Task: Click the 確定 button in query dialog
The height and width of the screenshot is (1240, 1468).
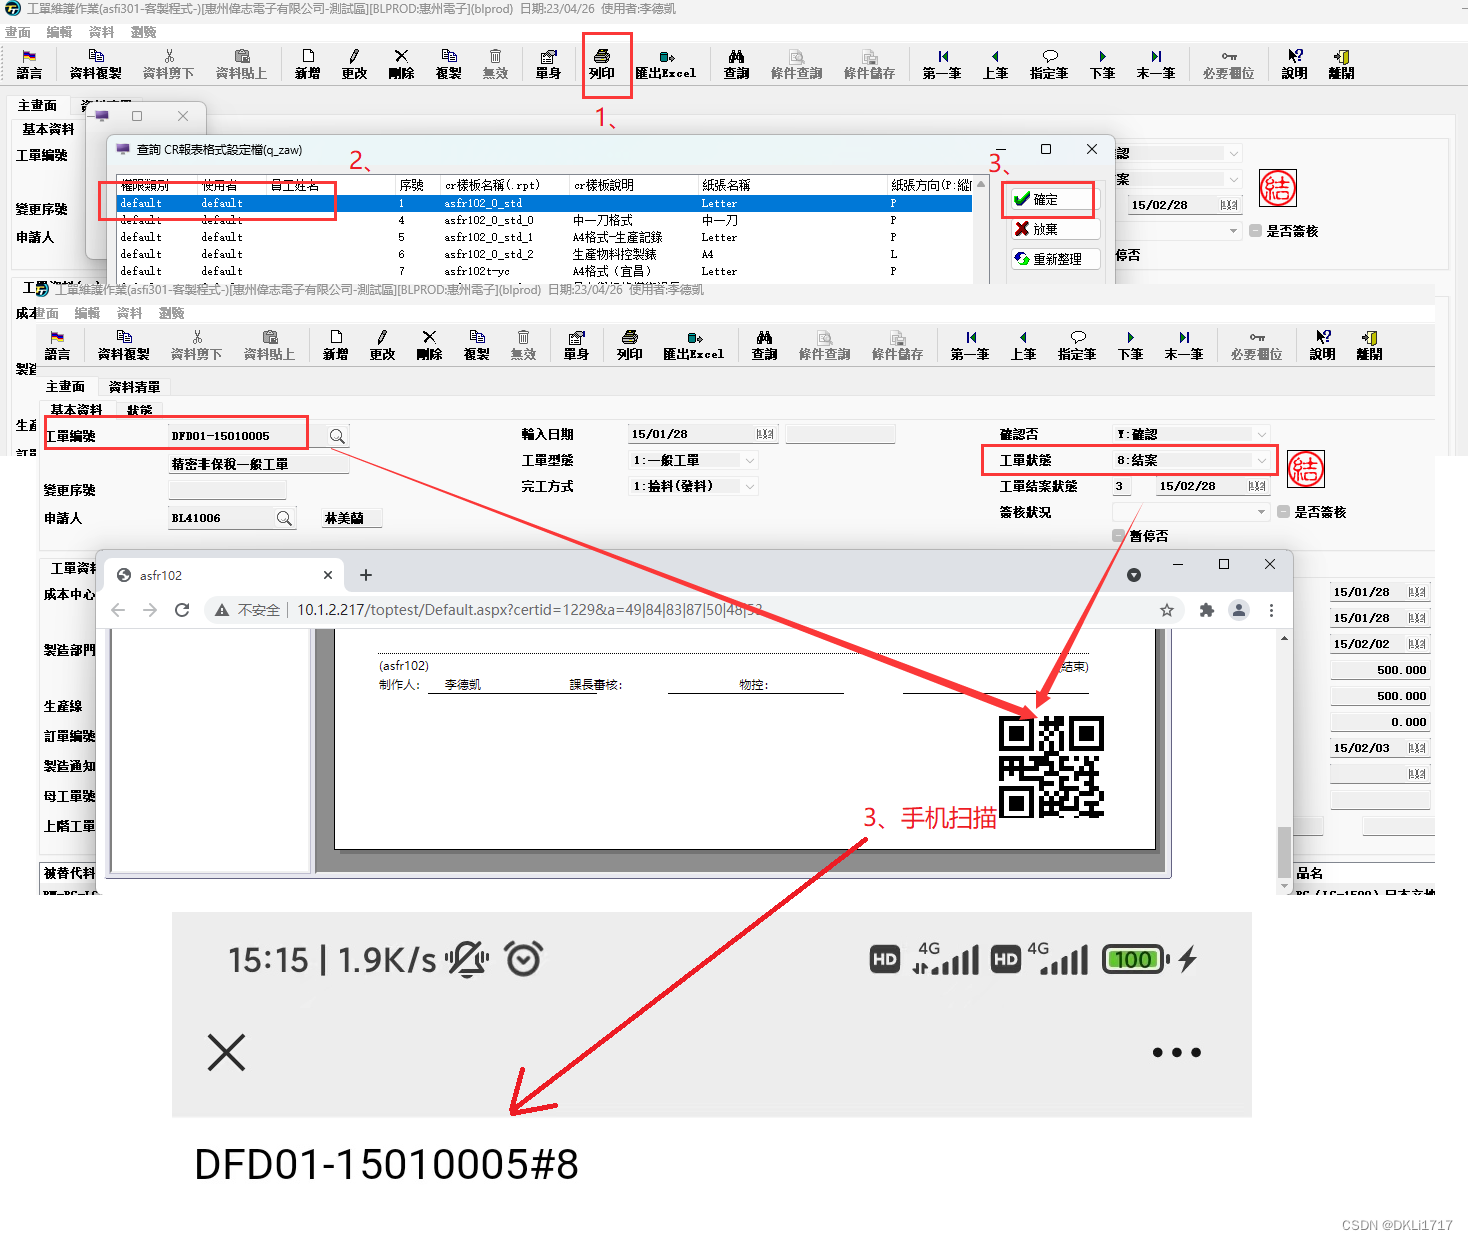Action: click(x=1053, y=199)
